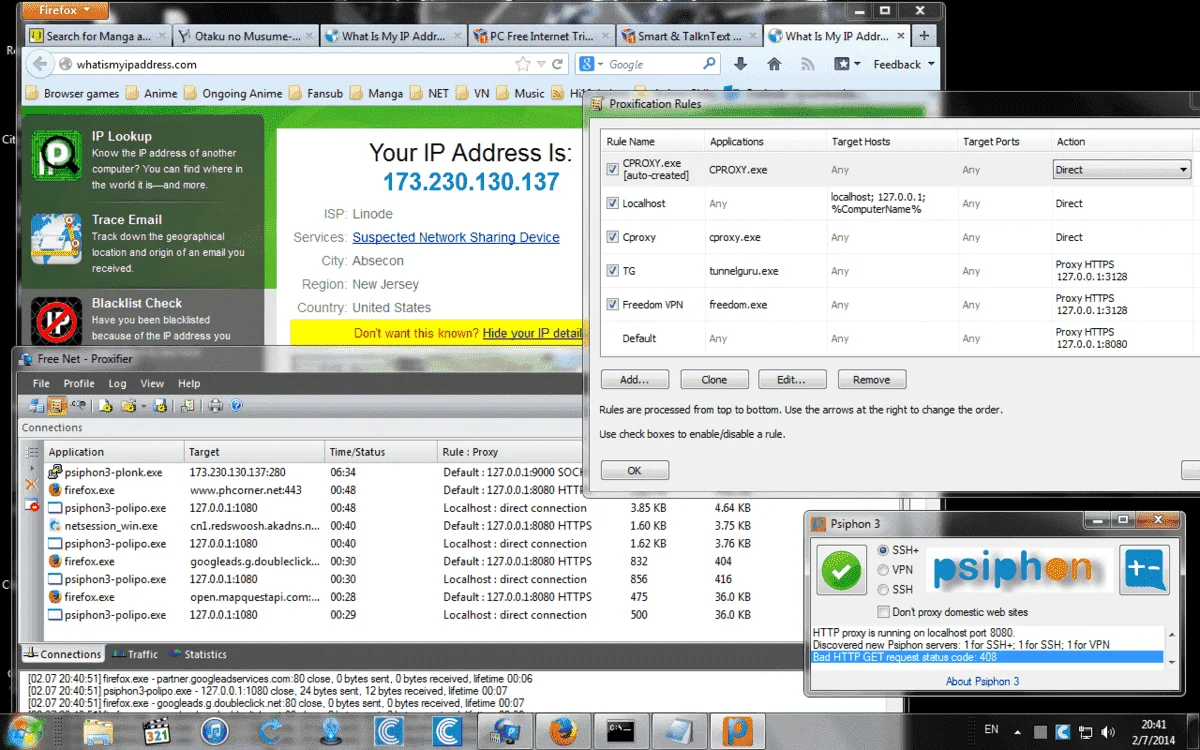Click the save profile icon in Proxifier's toolbar

(162, 406)
